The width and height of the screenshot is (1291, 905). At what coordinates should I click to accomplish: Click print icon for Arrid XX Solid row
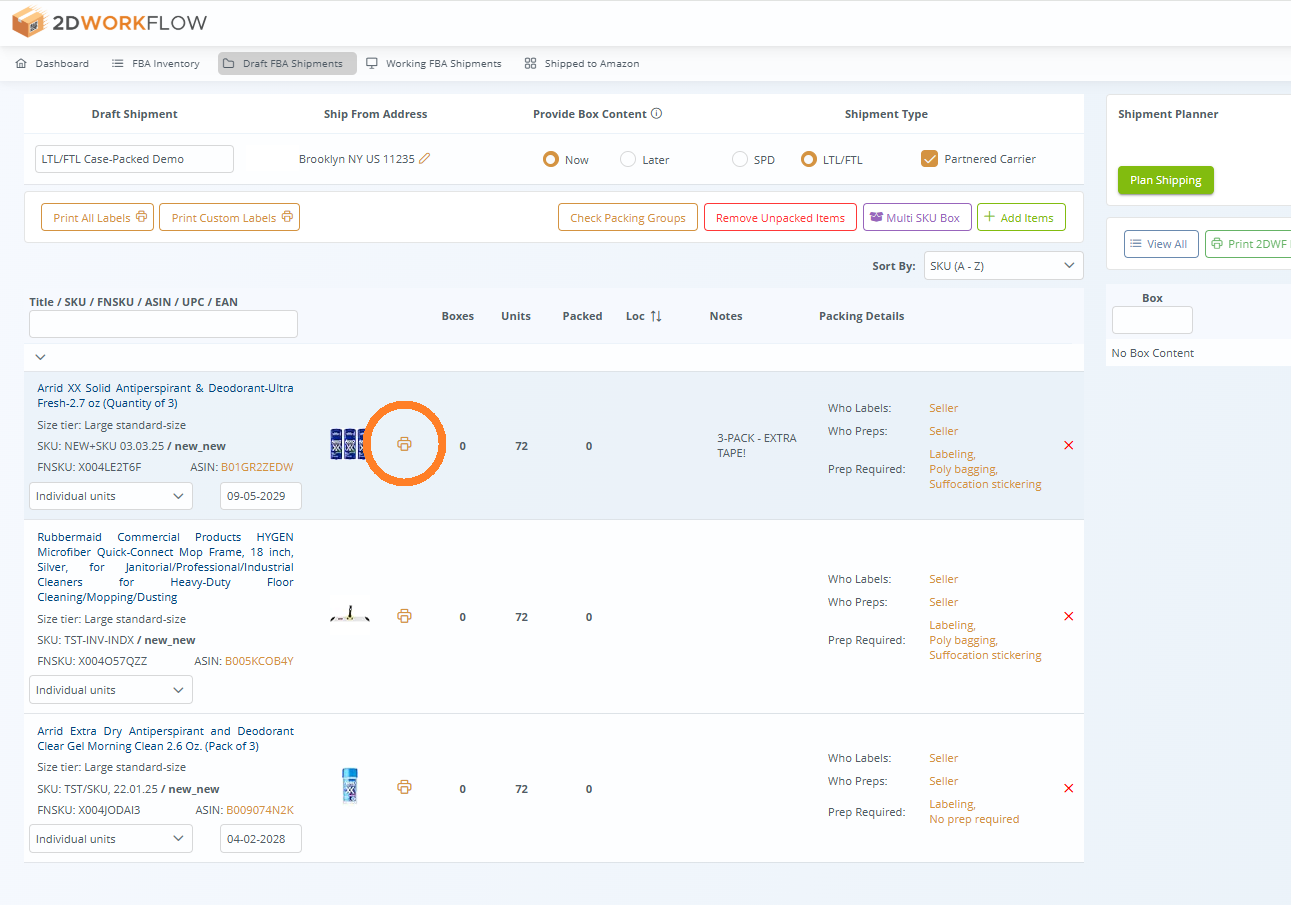coord(404,445)
